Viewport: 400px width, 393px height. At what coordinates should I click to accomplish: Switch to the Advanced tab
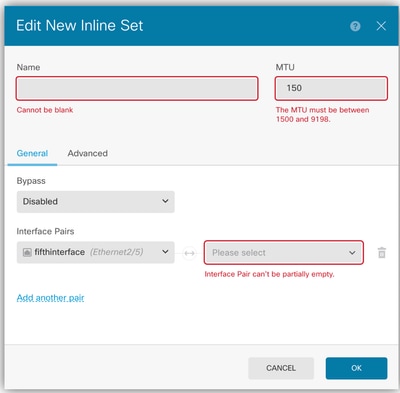88,153
